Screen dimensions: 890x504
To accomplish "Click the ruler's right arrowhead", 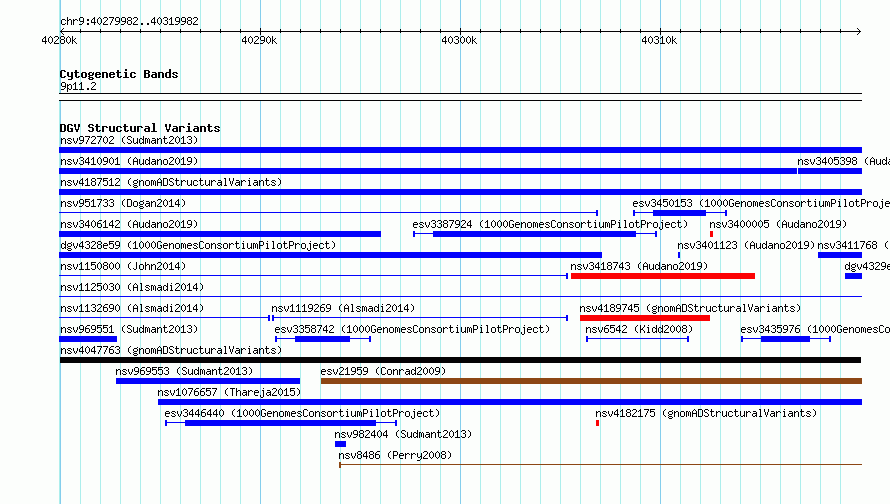I will point(859,31).
